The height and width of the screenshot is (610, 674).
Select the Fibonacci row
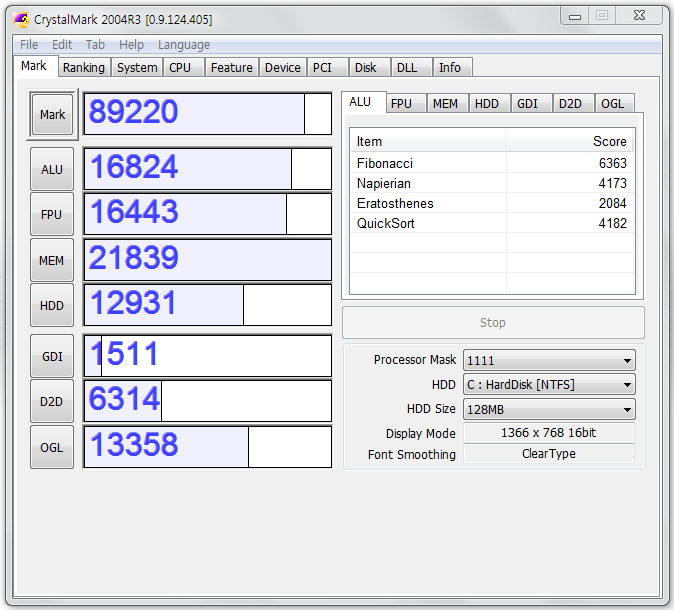[x=492, y=163]
